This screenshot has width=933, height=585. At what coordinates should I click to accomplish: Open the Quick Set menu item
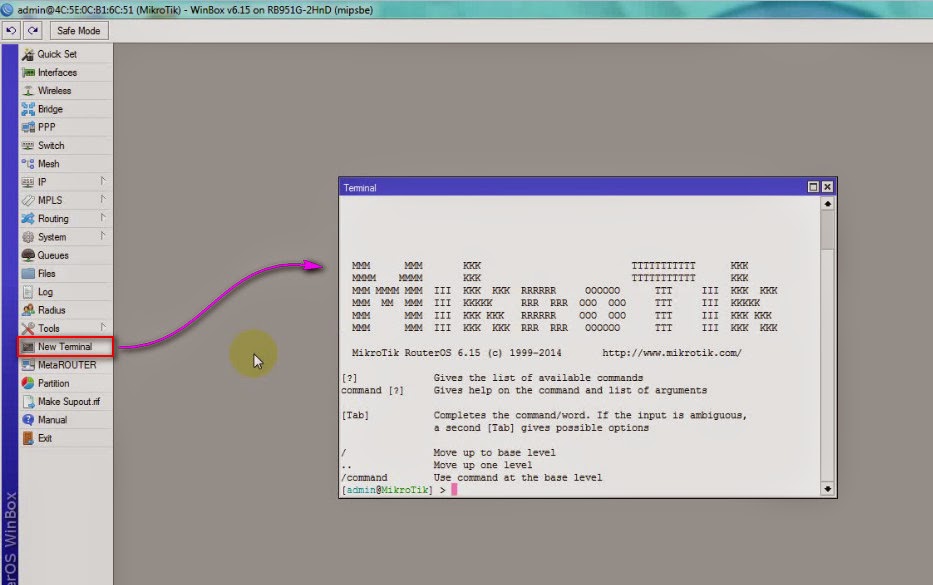pyautogui.click(x=65, y=54)
